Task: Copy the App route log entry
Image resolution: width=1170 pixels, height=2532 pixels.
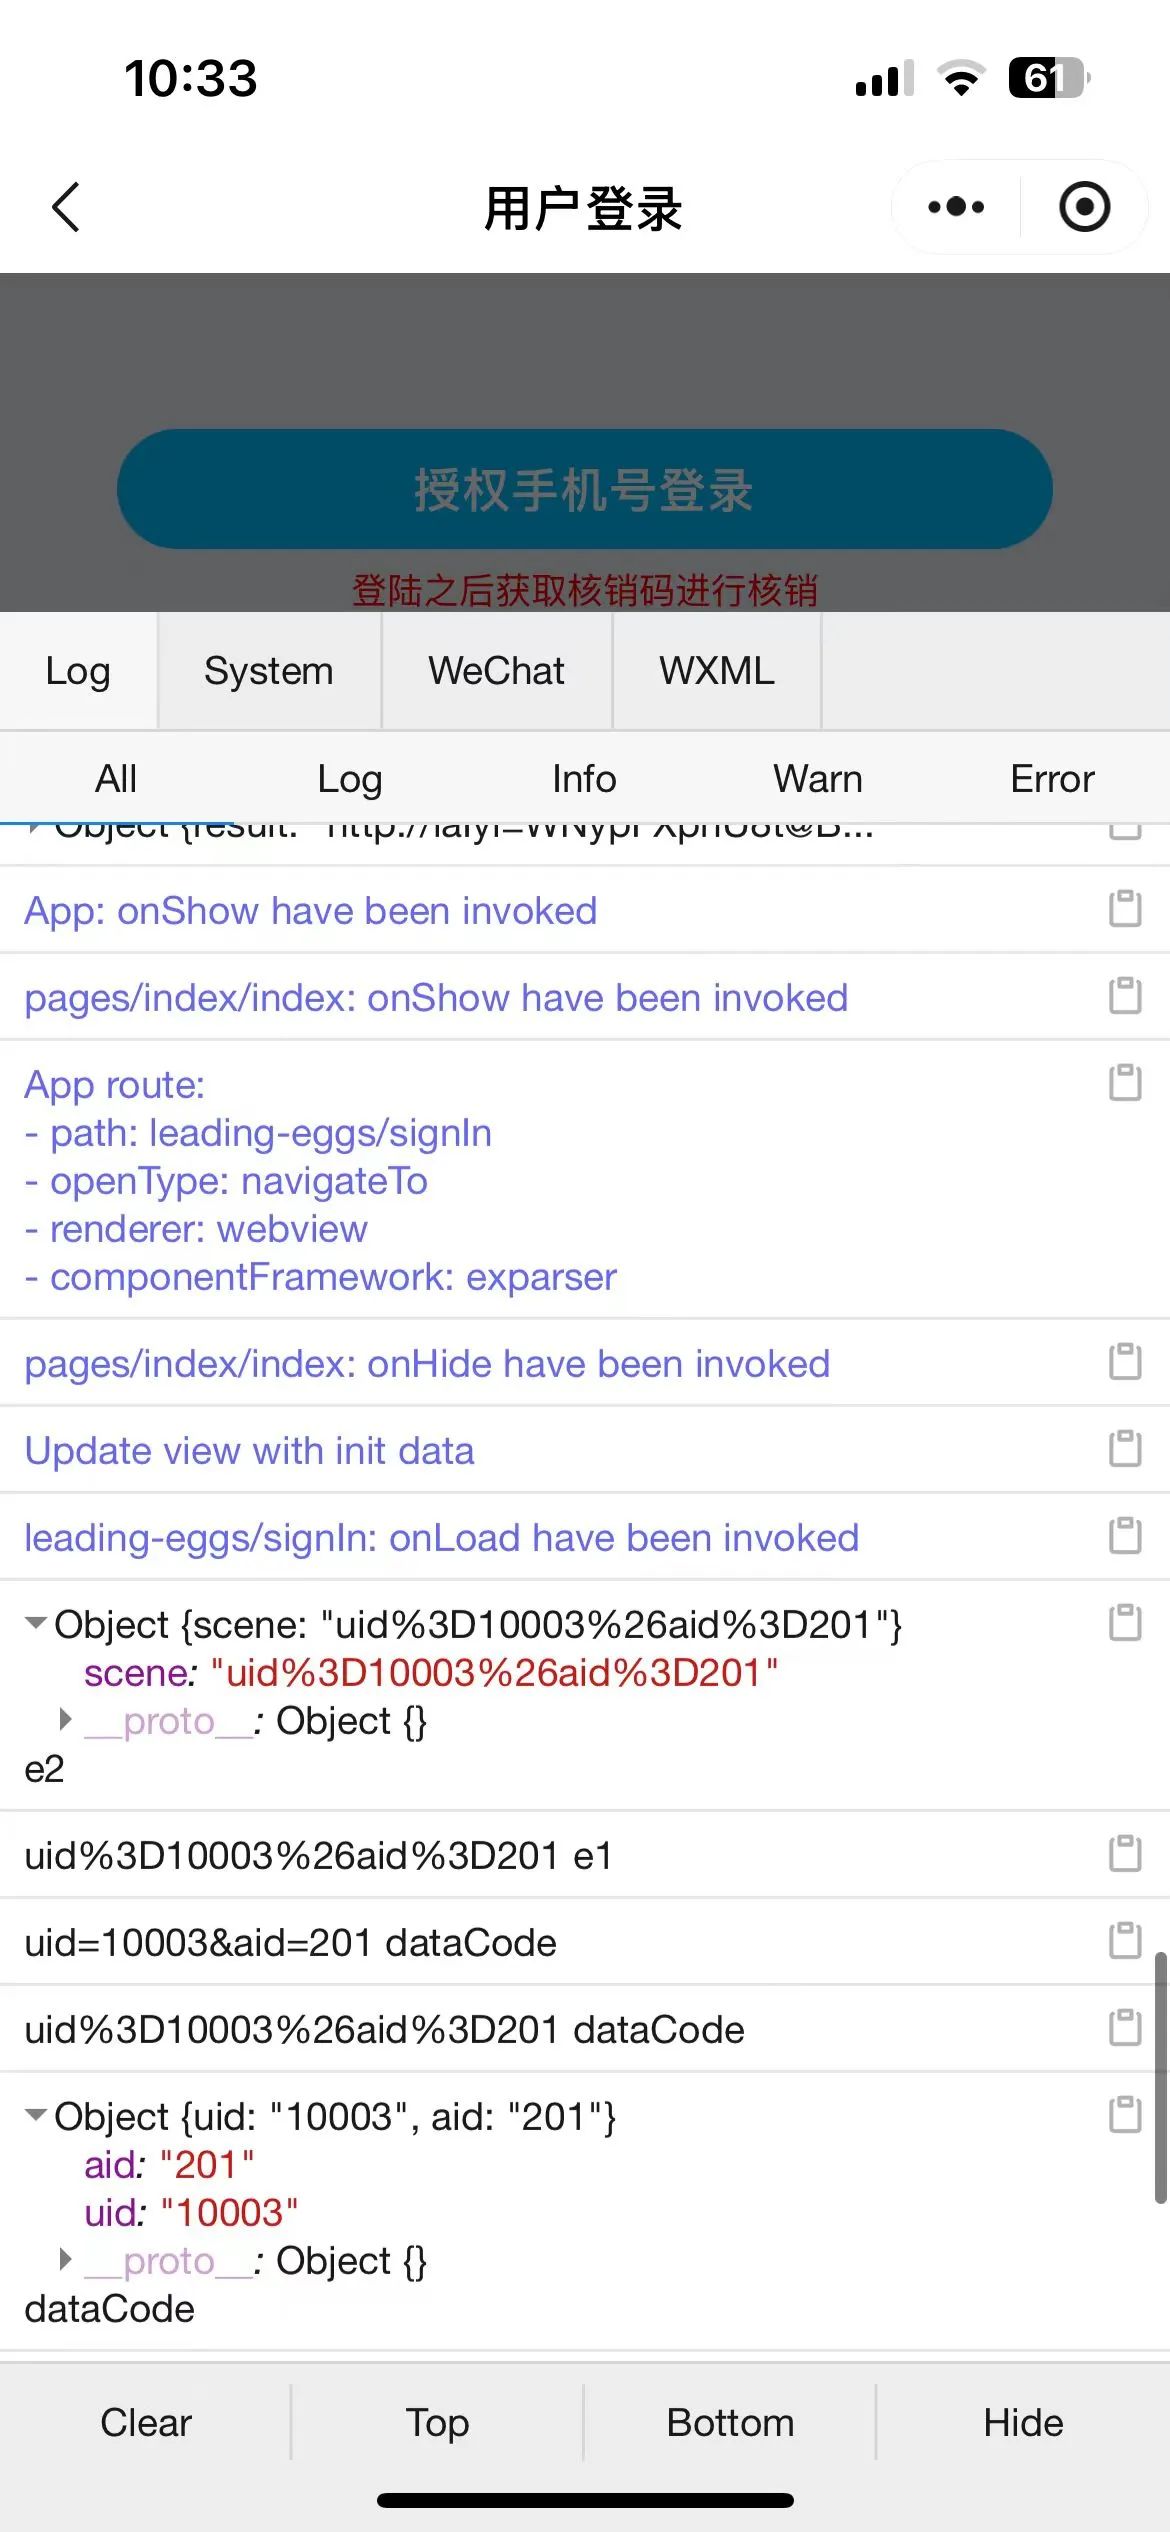Action: click(x=1125, y=1083)
